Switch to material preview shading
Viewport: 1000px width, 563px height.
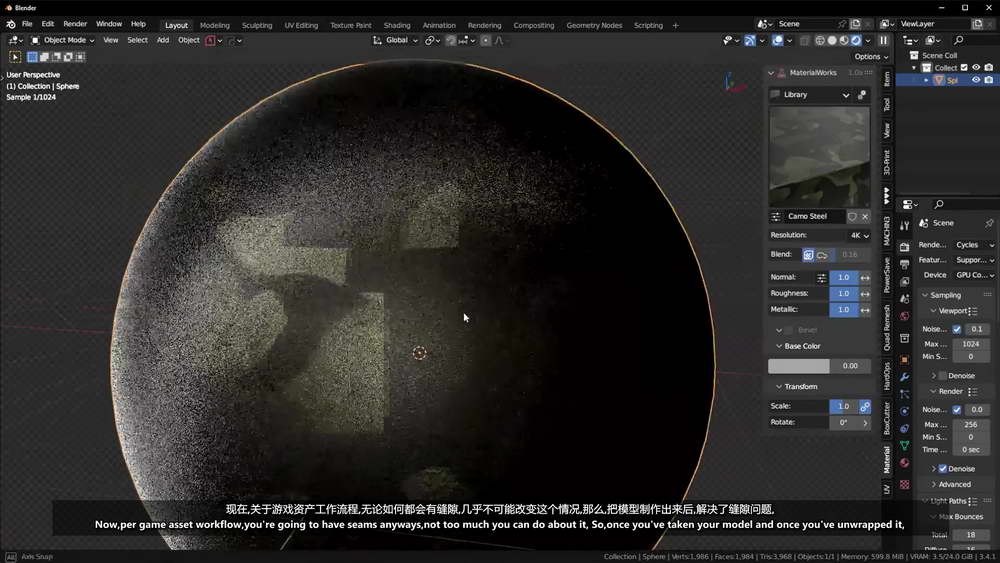(x=844, y=40)
